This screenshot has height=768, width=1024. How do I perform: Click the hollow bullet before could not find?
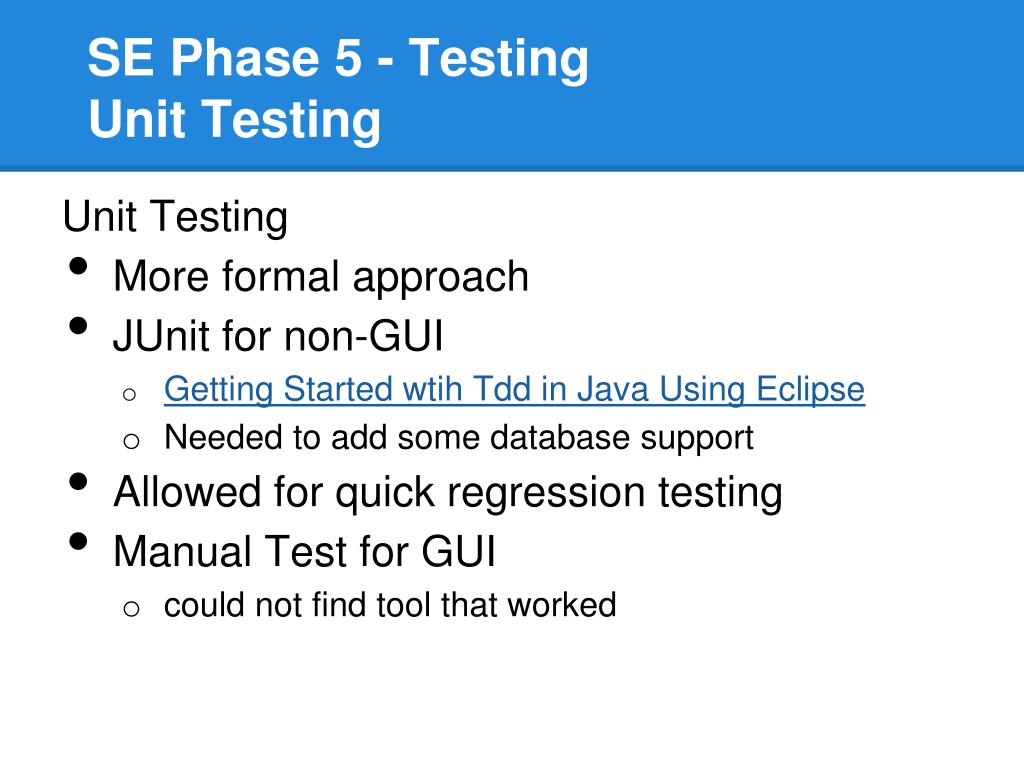click(x=131, y=609)
